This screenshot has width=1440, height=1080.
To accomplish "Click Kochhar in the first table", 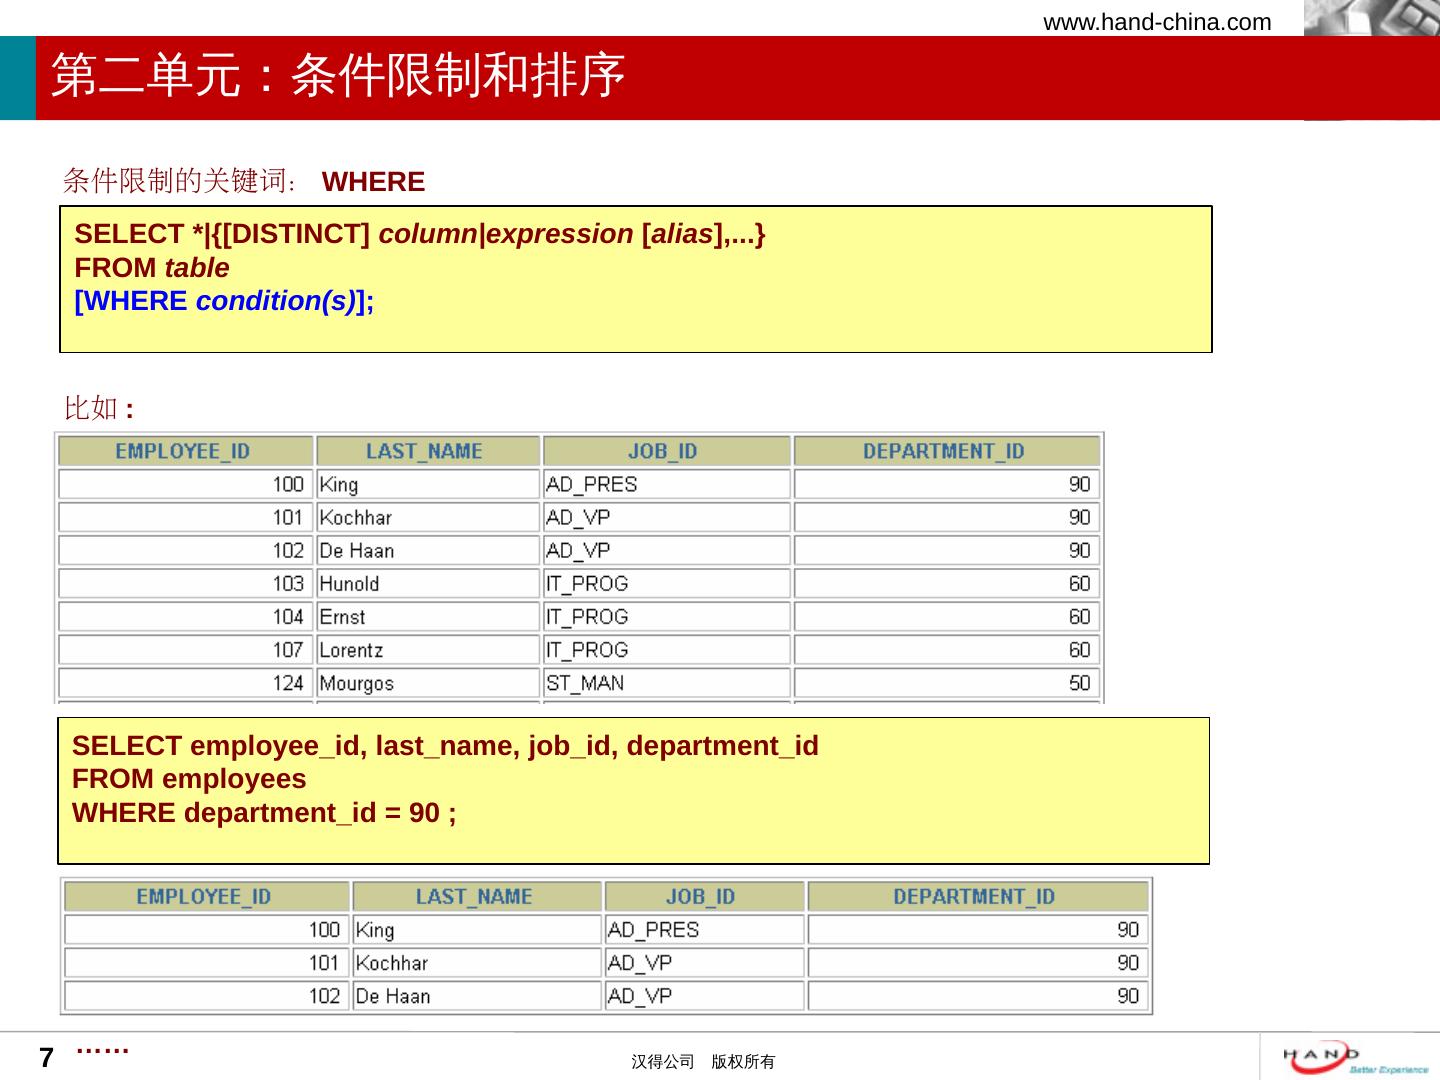I will tap(428, 518).
